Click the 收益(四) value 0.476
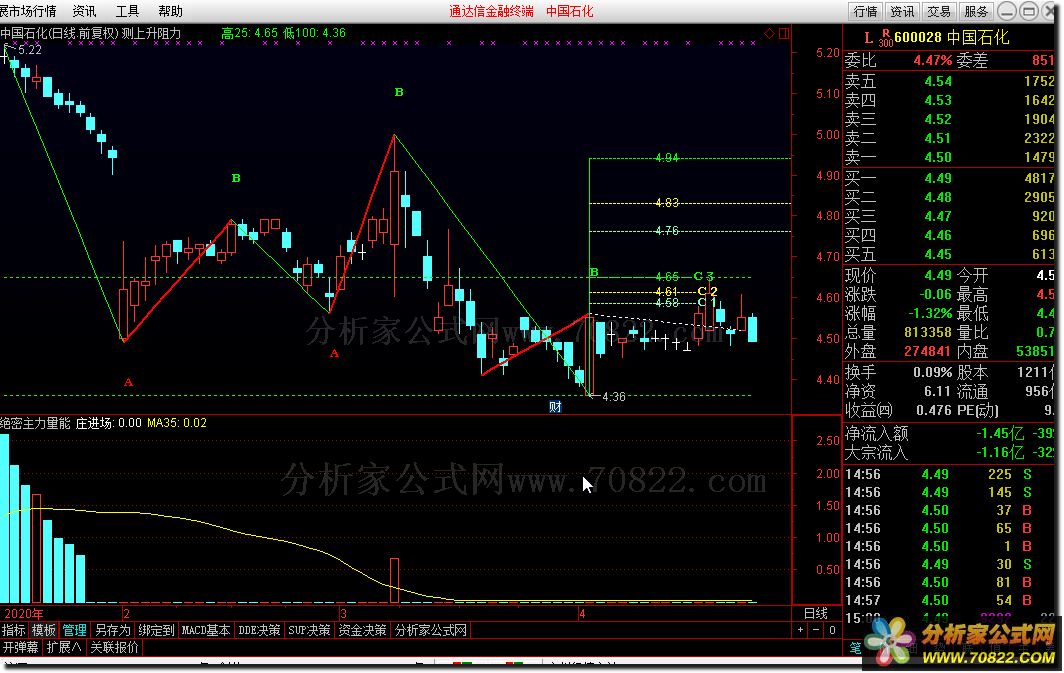 pos(934,410)
